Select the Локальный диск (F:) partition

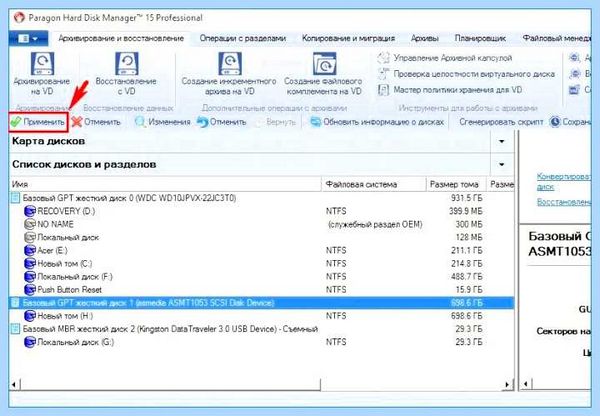pos(261,277)
